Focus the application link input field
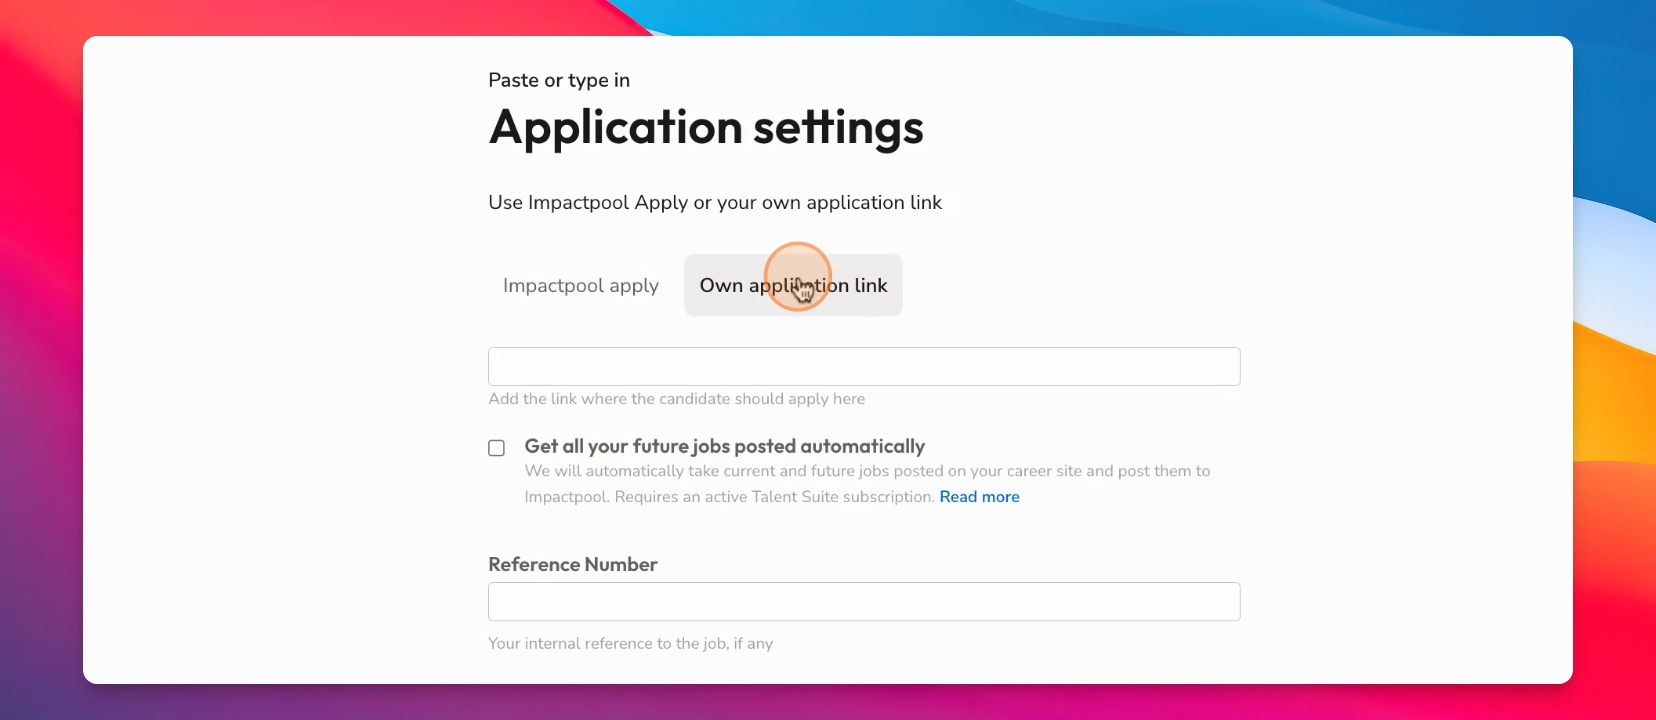The width and height of the screenshot is (1656, 720). (864, 367)
